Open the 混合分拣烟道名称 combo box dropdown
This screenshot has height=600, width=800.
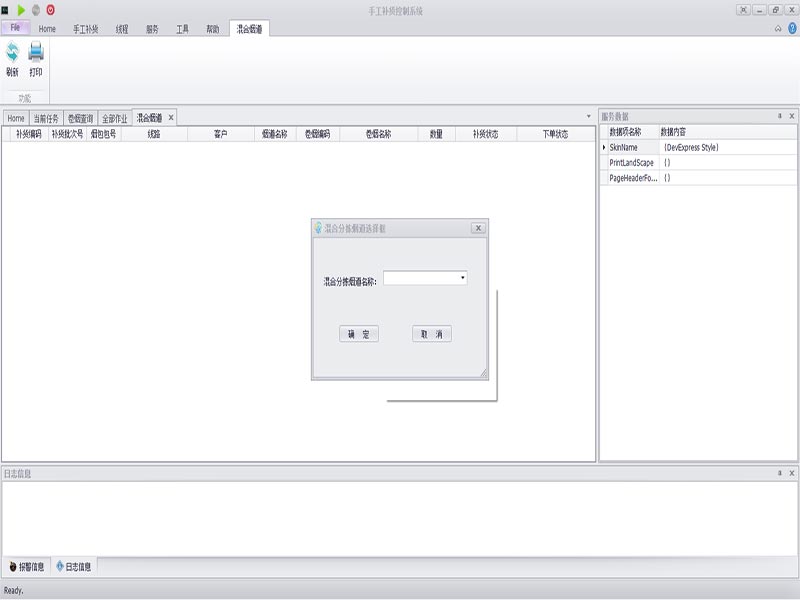(x=462, y=278)
